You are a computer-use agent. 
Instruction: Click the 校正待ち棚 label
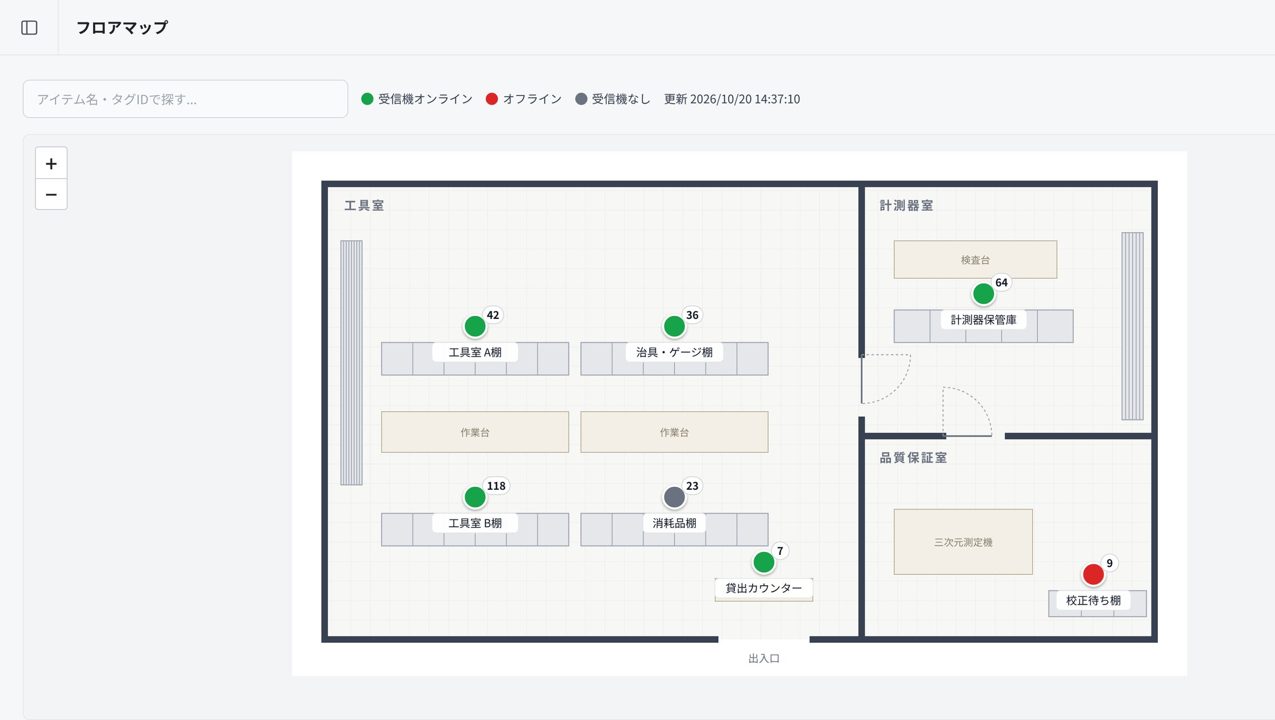(x=1093, y=600)
